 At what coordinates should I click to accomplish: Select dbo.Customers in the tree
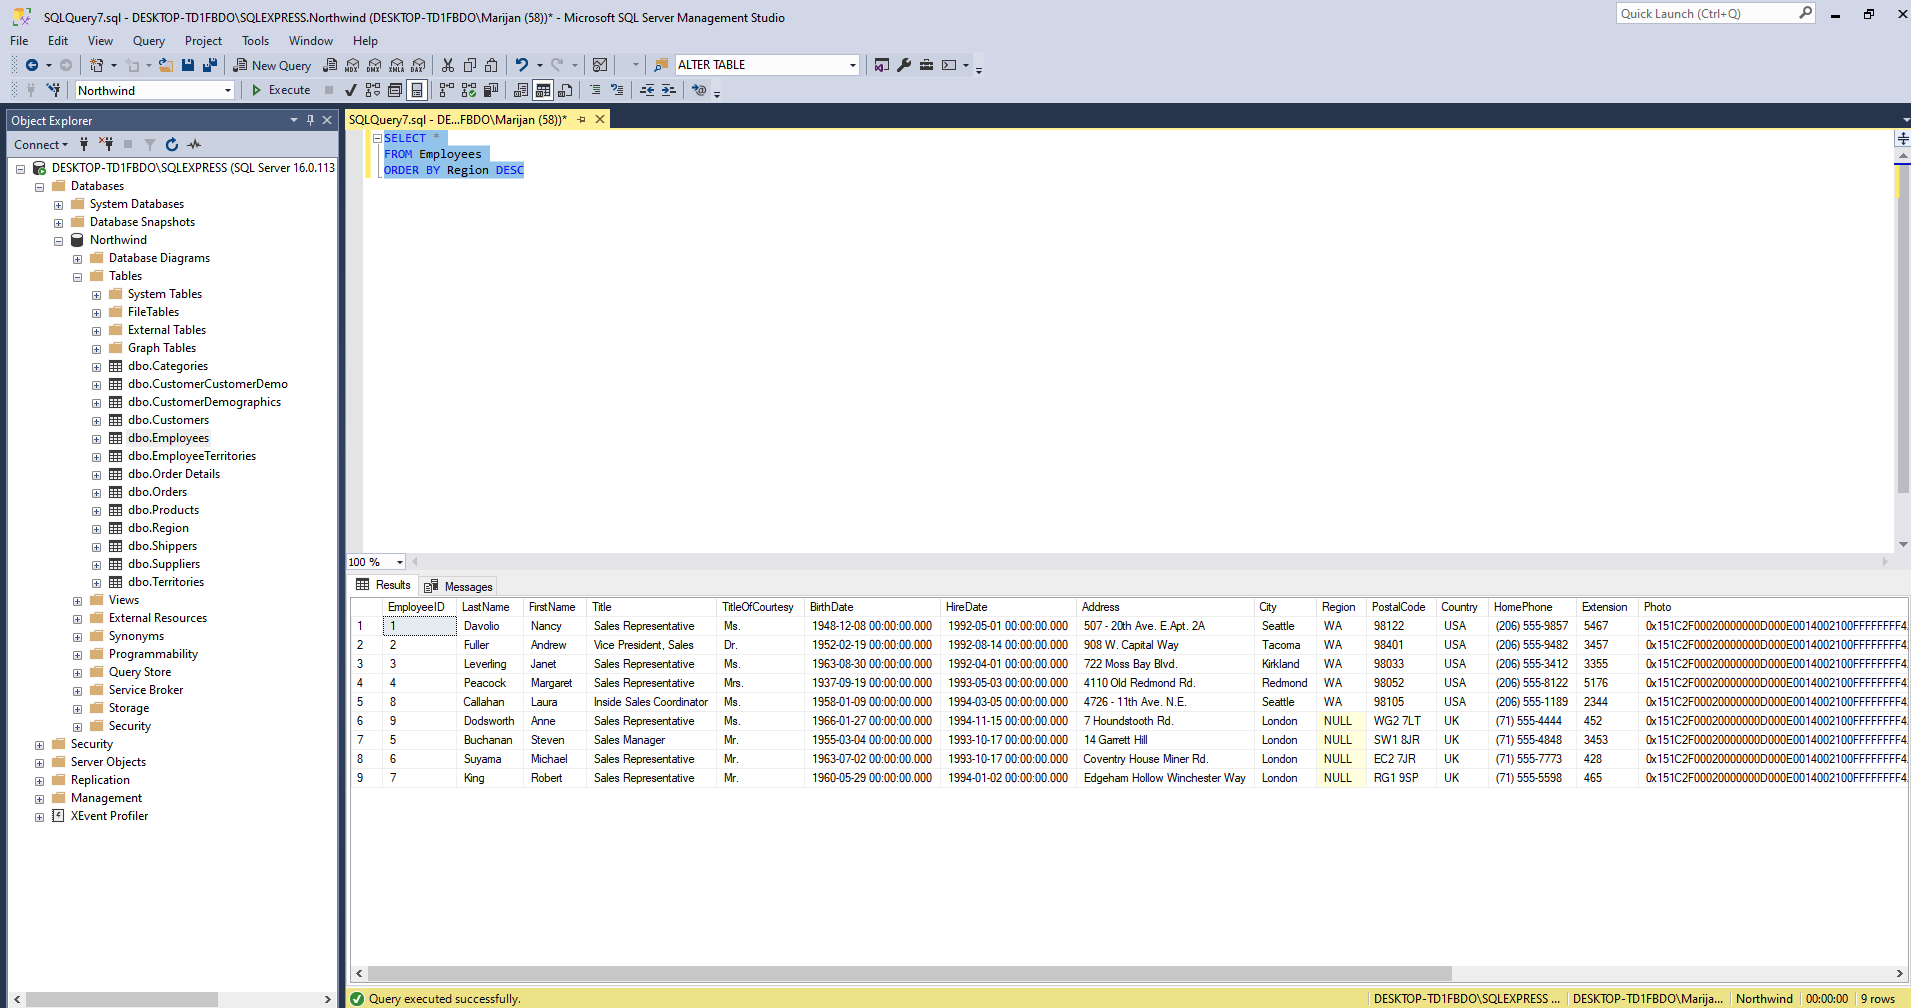pos(168,420)
